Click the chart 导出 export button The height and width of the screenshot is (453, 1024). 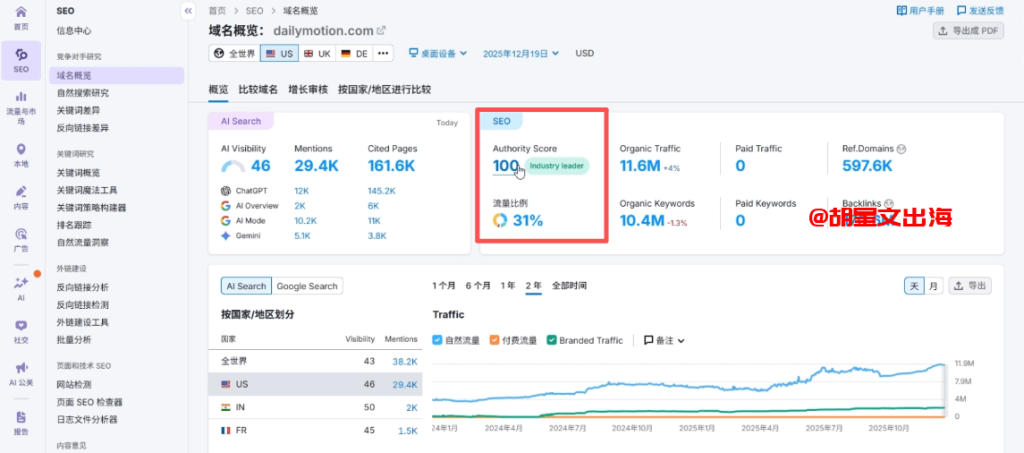point(970,285)
